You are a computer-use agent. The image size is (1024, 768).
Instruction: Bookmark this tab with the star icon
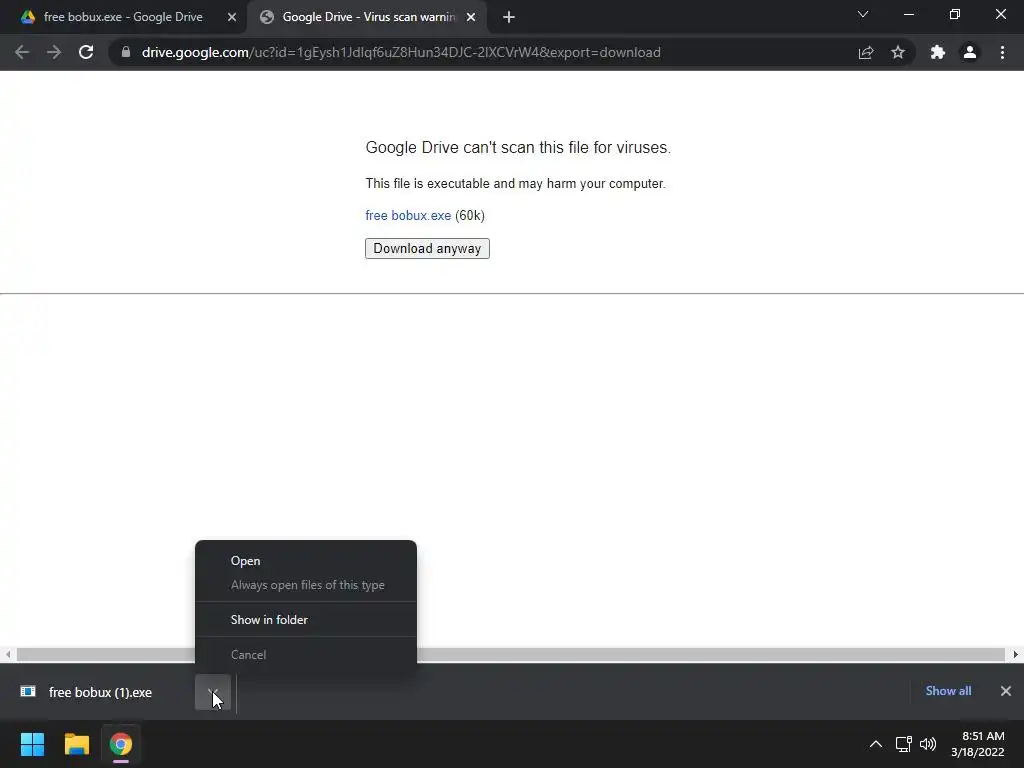point(898,52)
